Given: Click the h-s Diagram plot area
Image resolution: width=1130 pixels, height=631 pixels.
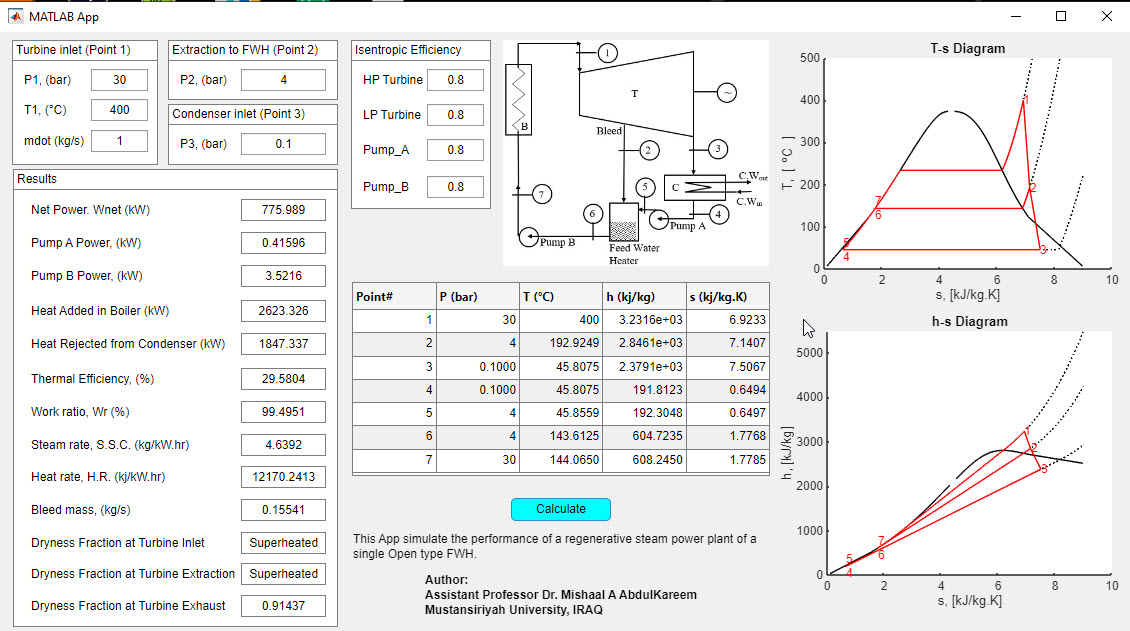Looking at the screenshot, I should click(969, 453).
